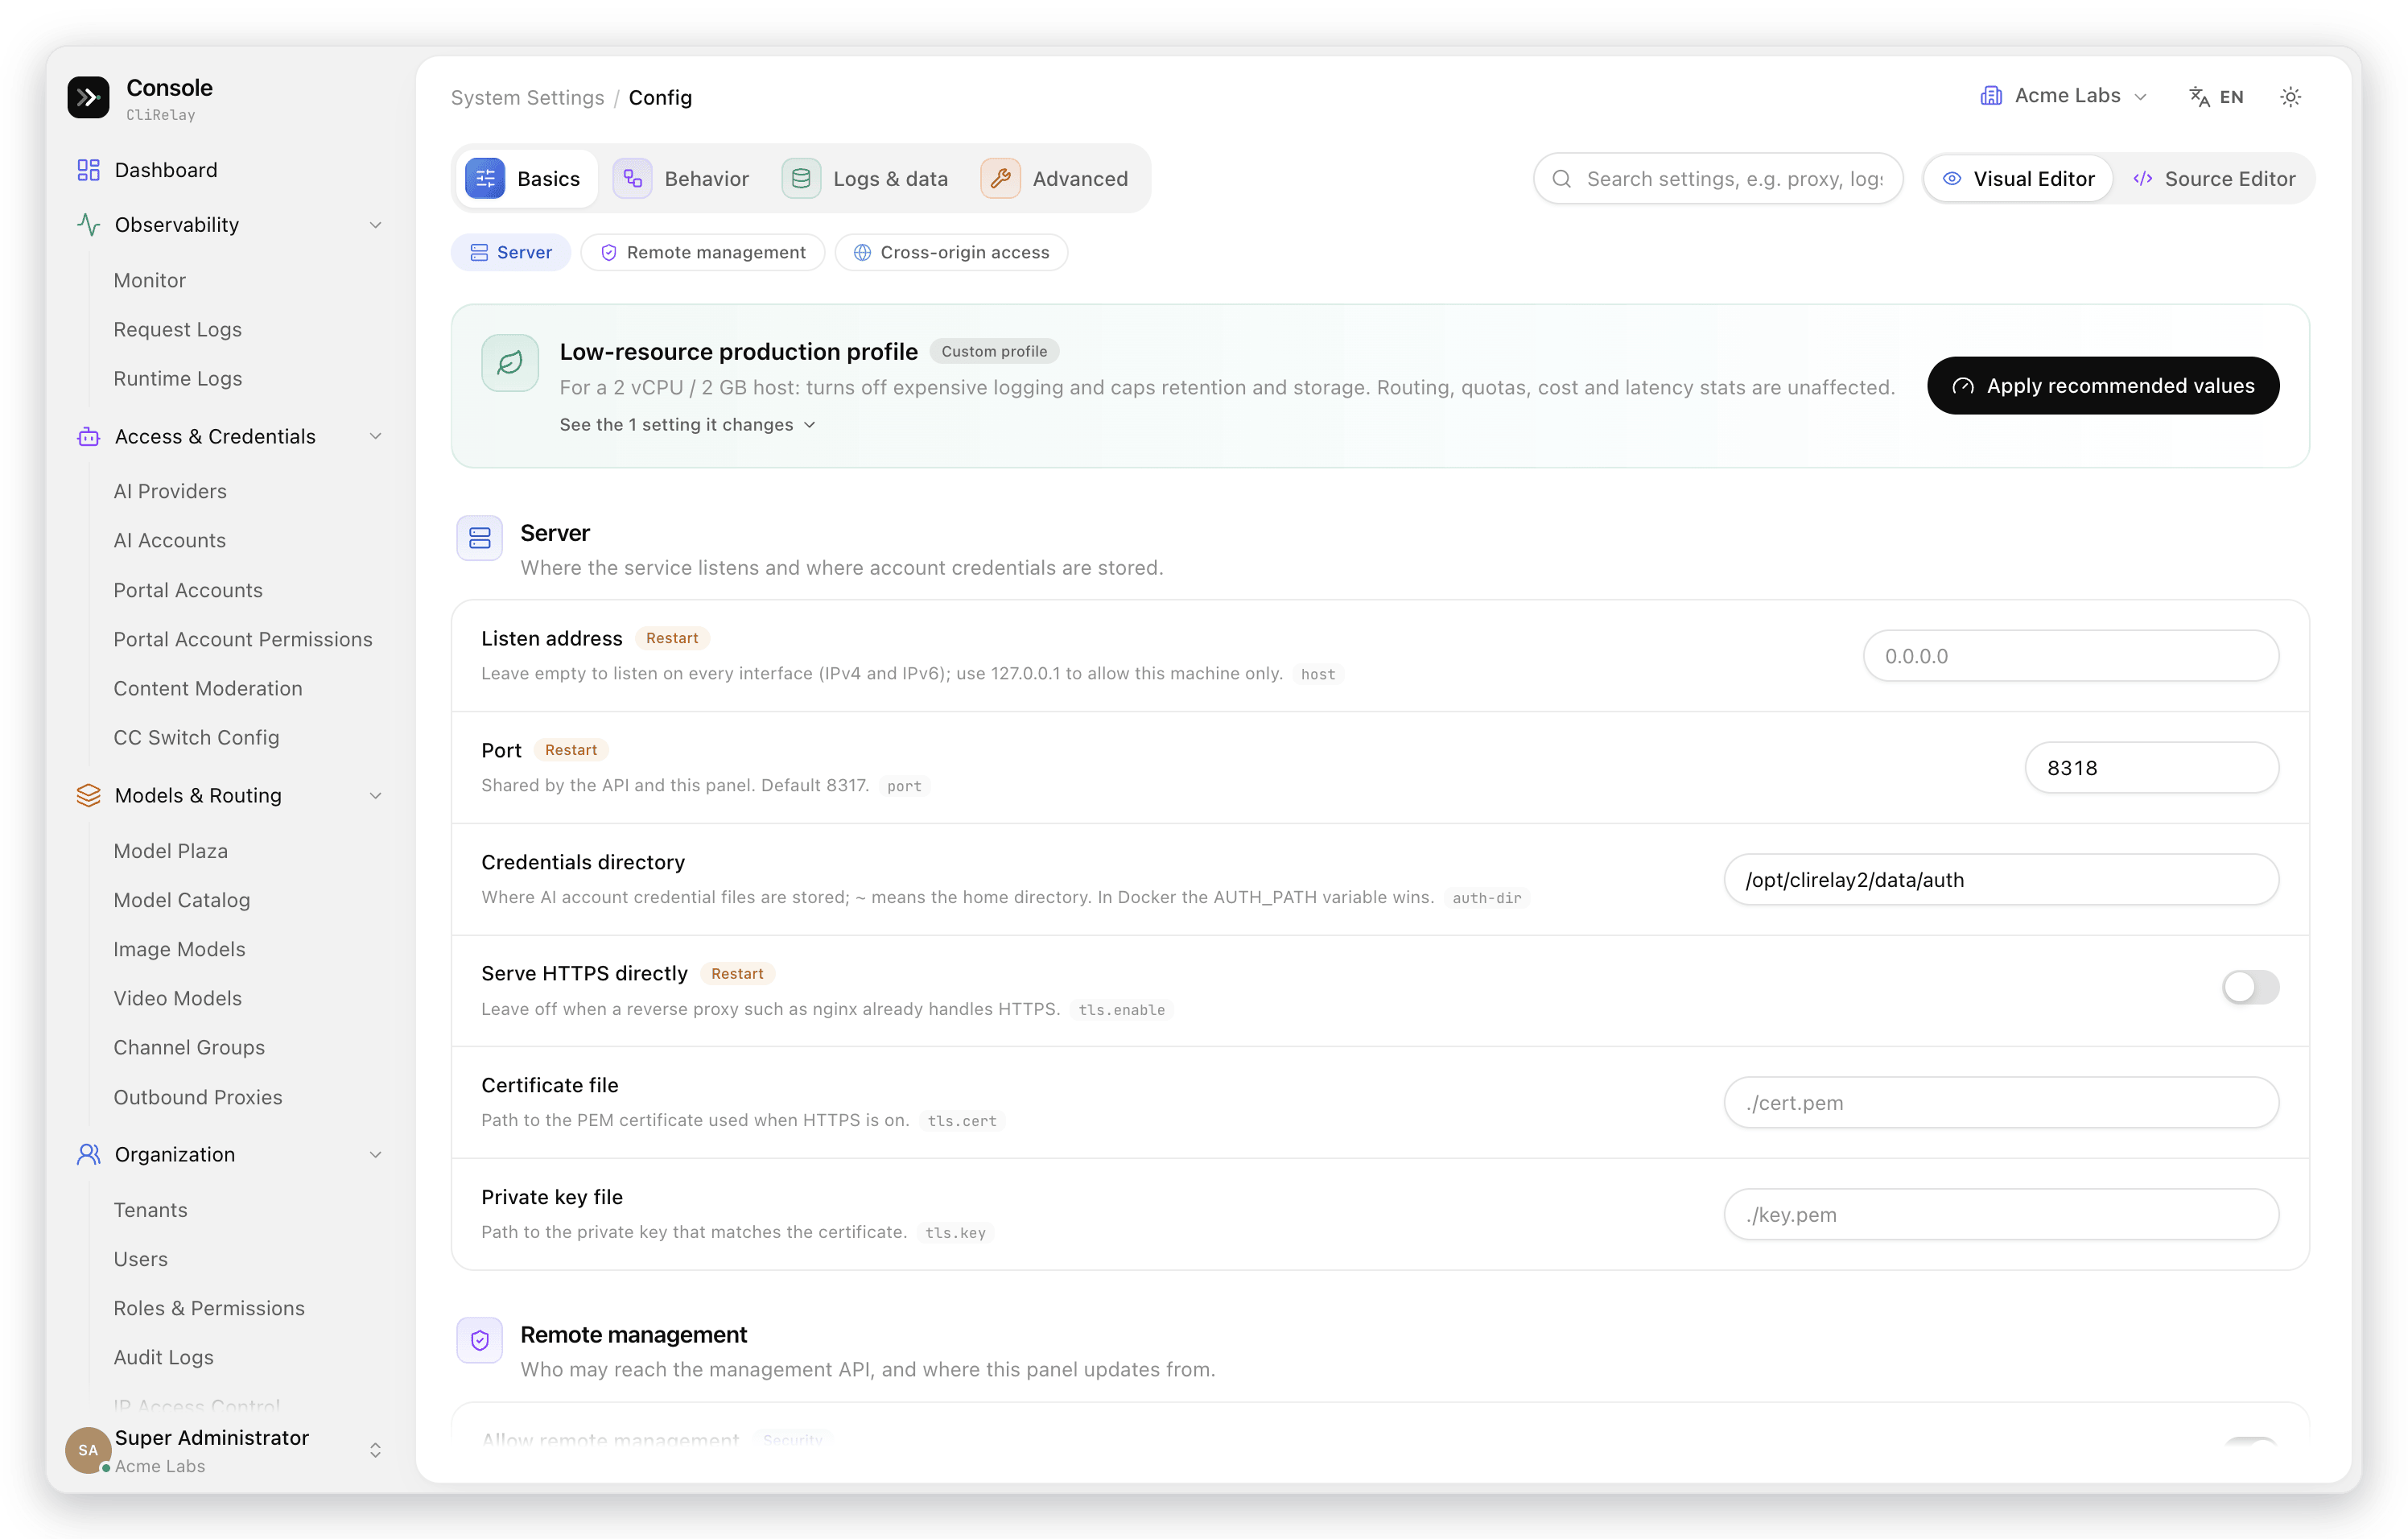2408x1539 pixels.
Task: Click the search magnifier icon
Action: pyautogui.click(x=1561, y=179)
